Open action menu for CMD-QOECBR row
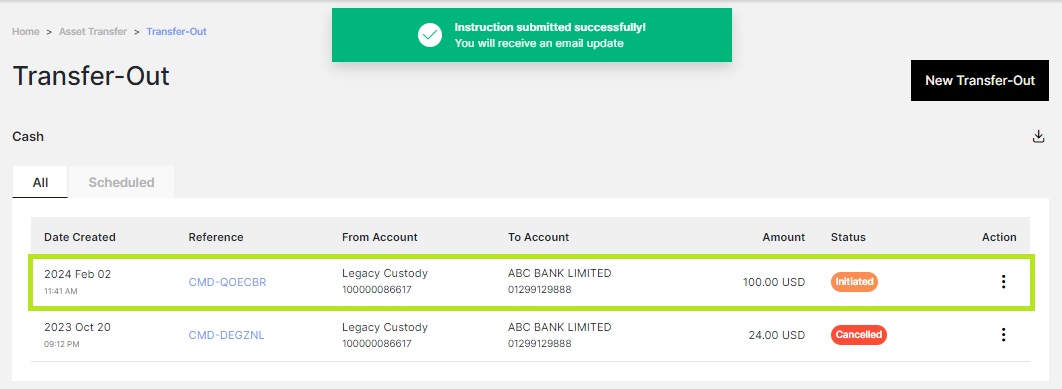The image size is (1062, 389). click(1003, 281)
